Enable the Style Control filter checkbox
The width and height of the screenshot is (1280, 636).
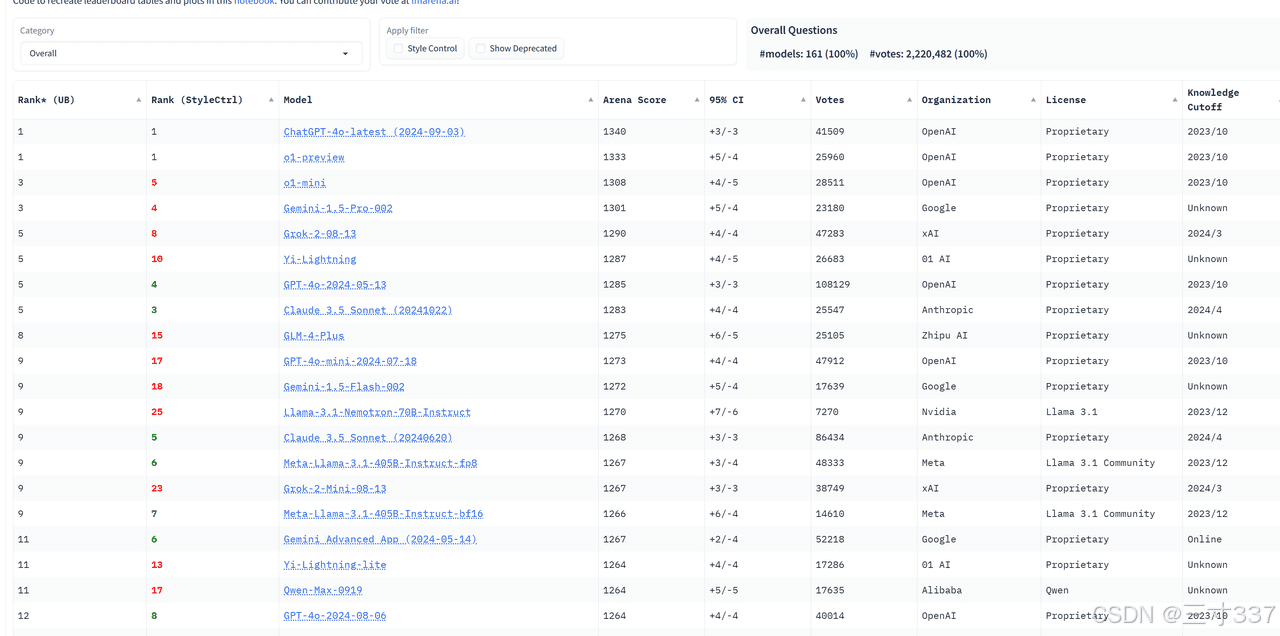399,48
